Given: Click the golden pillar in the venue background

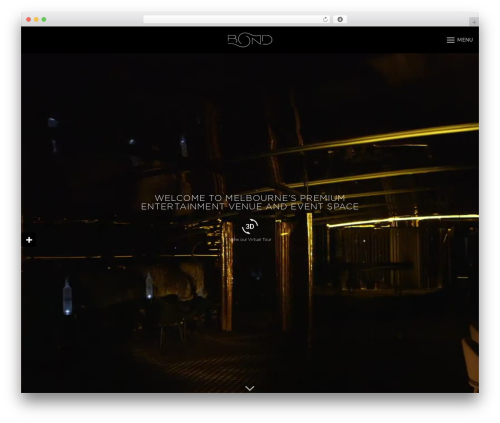Looking at the screenshot, I should tap(227, 276).
